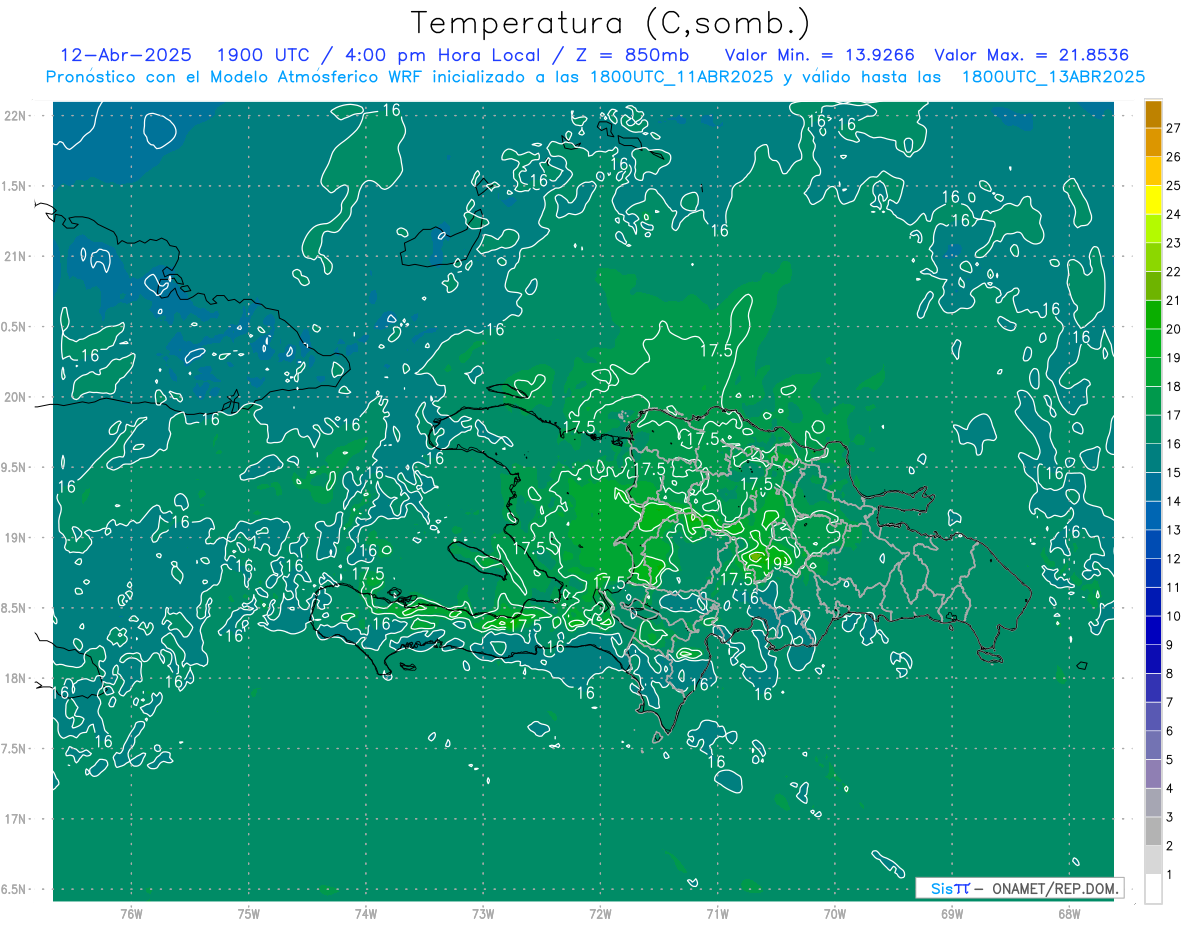Image resolution: width=1200 pixels, height=927 pixels.
Task: Click the 'Temperatura (C,somb.)' title
Action: point(611,22)
